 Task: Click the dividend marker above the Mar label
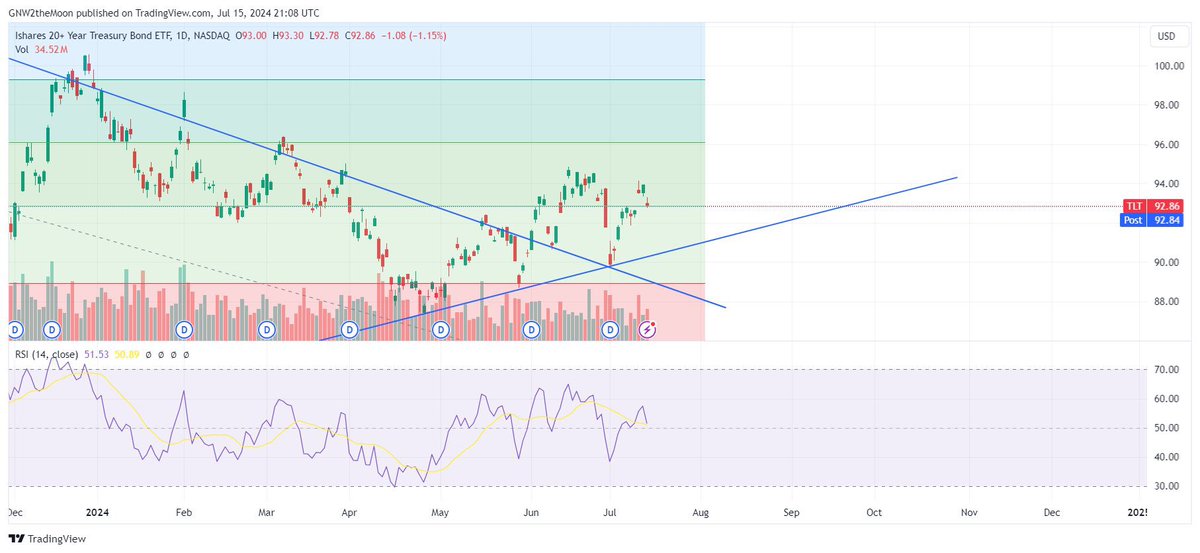click(267, 329)
